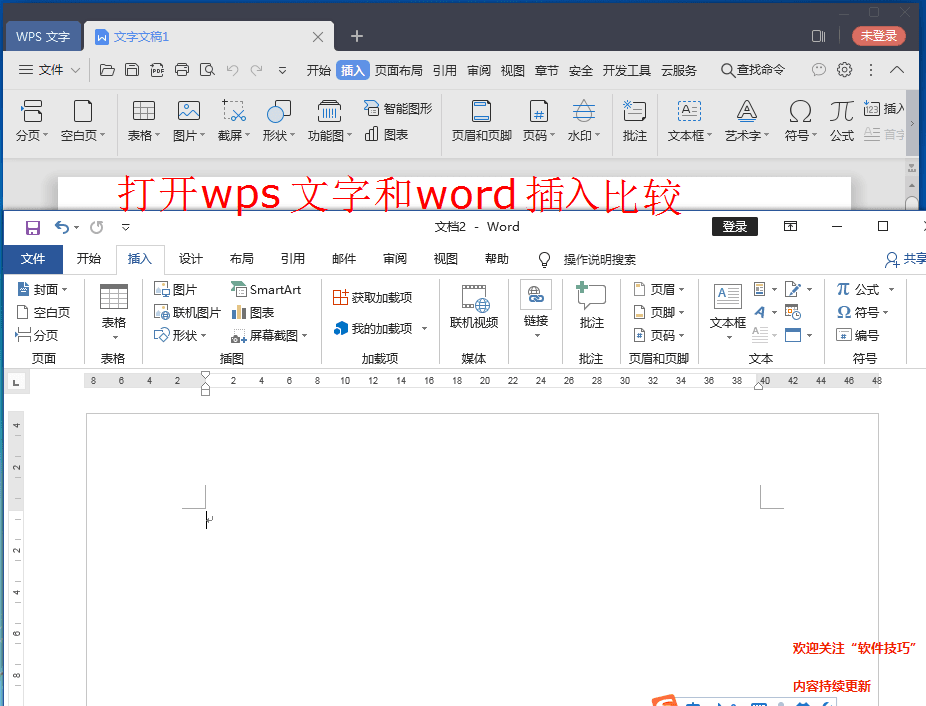Toggle Word ruler tab selector
The height and width of the screenshot is (706, 926).
pos(16,383)
